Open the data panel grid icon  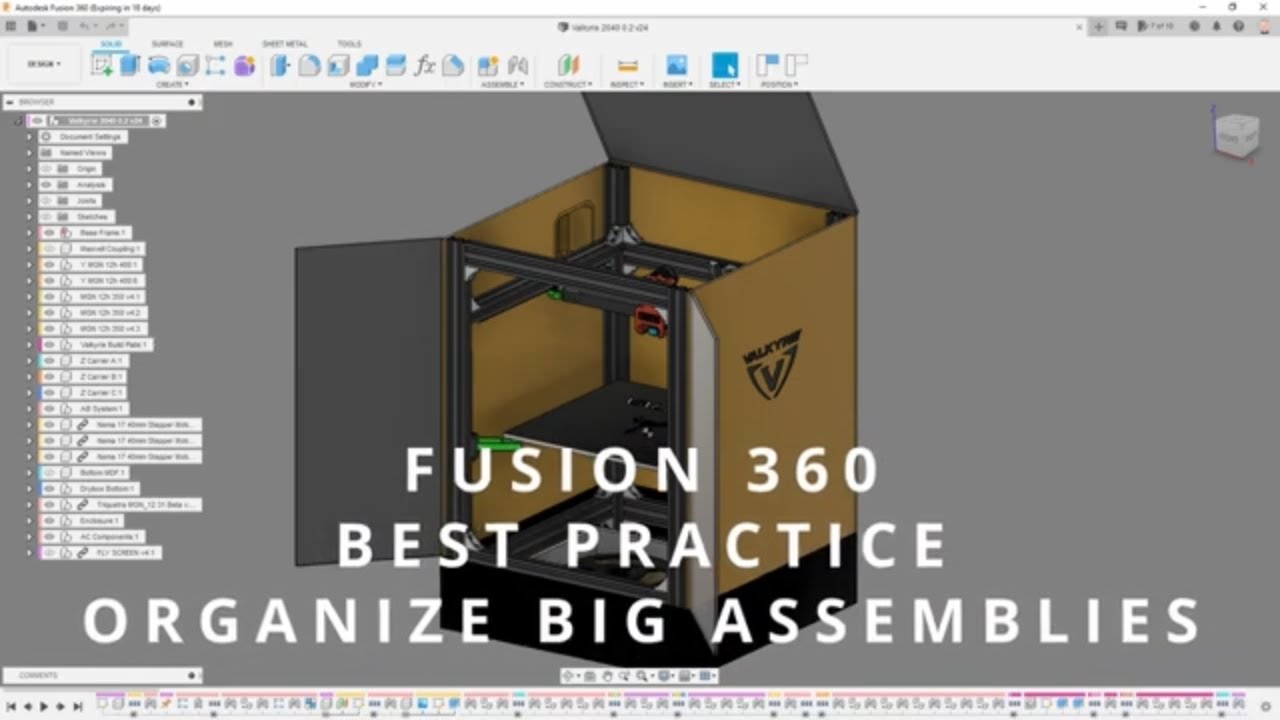point(12,26)
